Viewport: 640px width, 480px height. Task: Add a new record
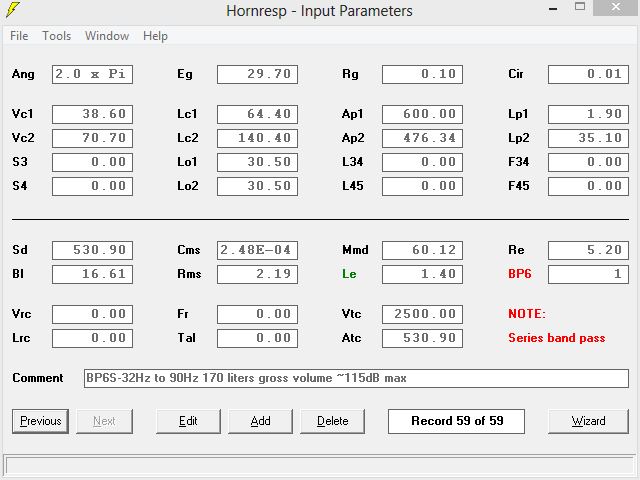pyautogui.click(x=260, y=421)
